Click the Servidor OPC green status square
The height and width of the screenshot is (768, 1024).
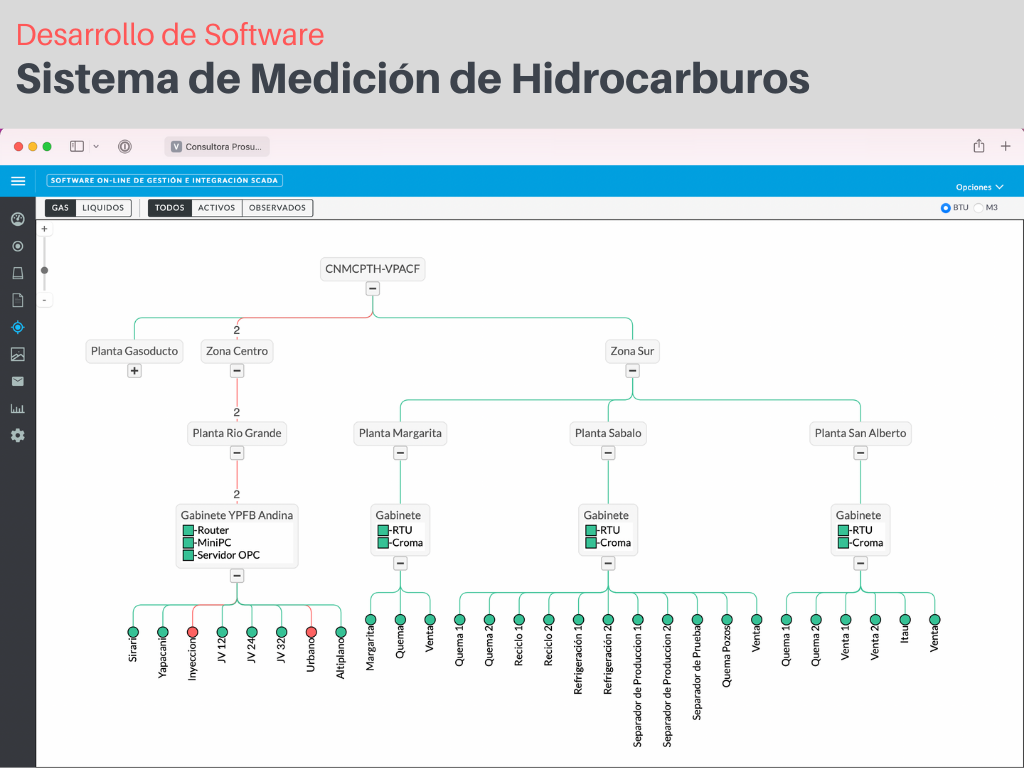[x=188, y=555]
